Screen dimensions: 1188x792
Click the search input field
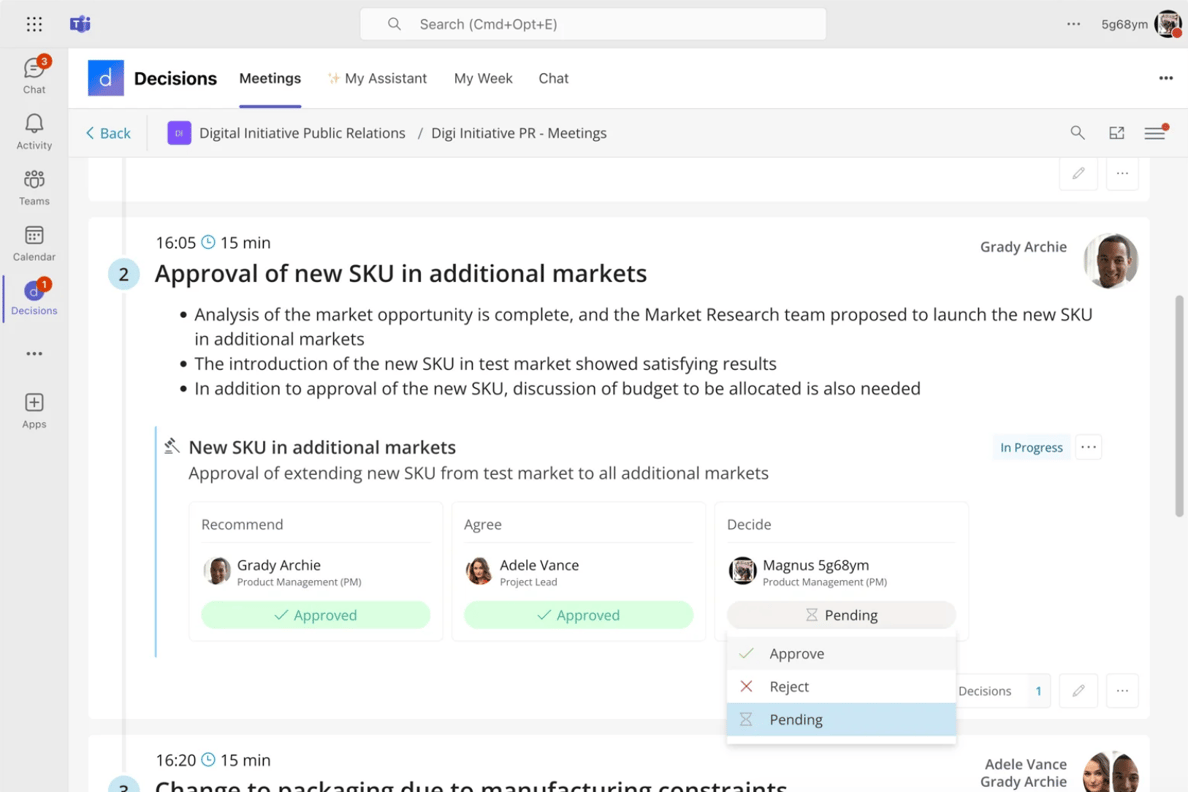point(593,24)
